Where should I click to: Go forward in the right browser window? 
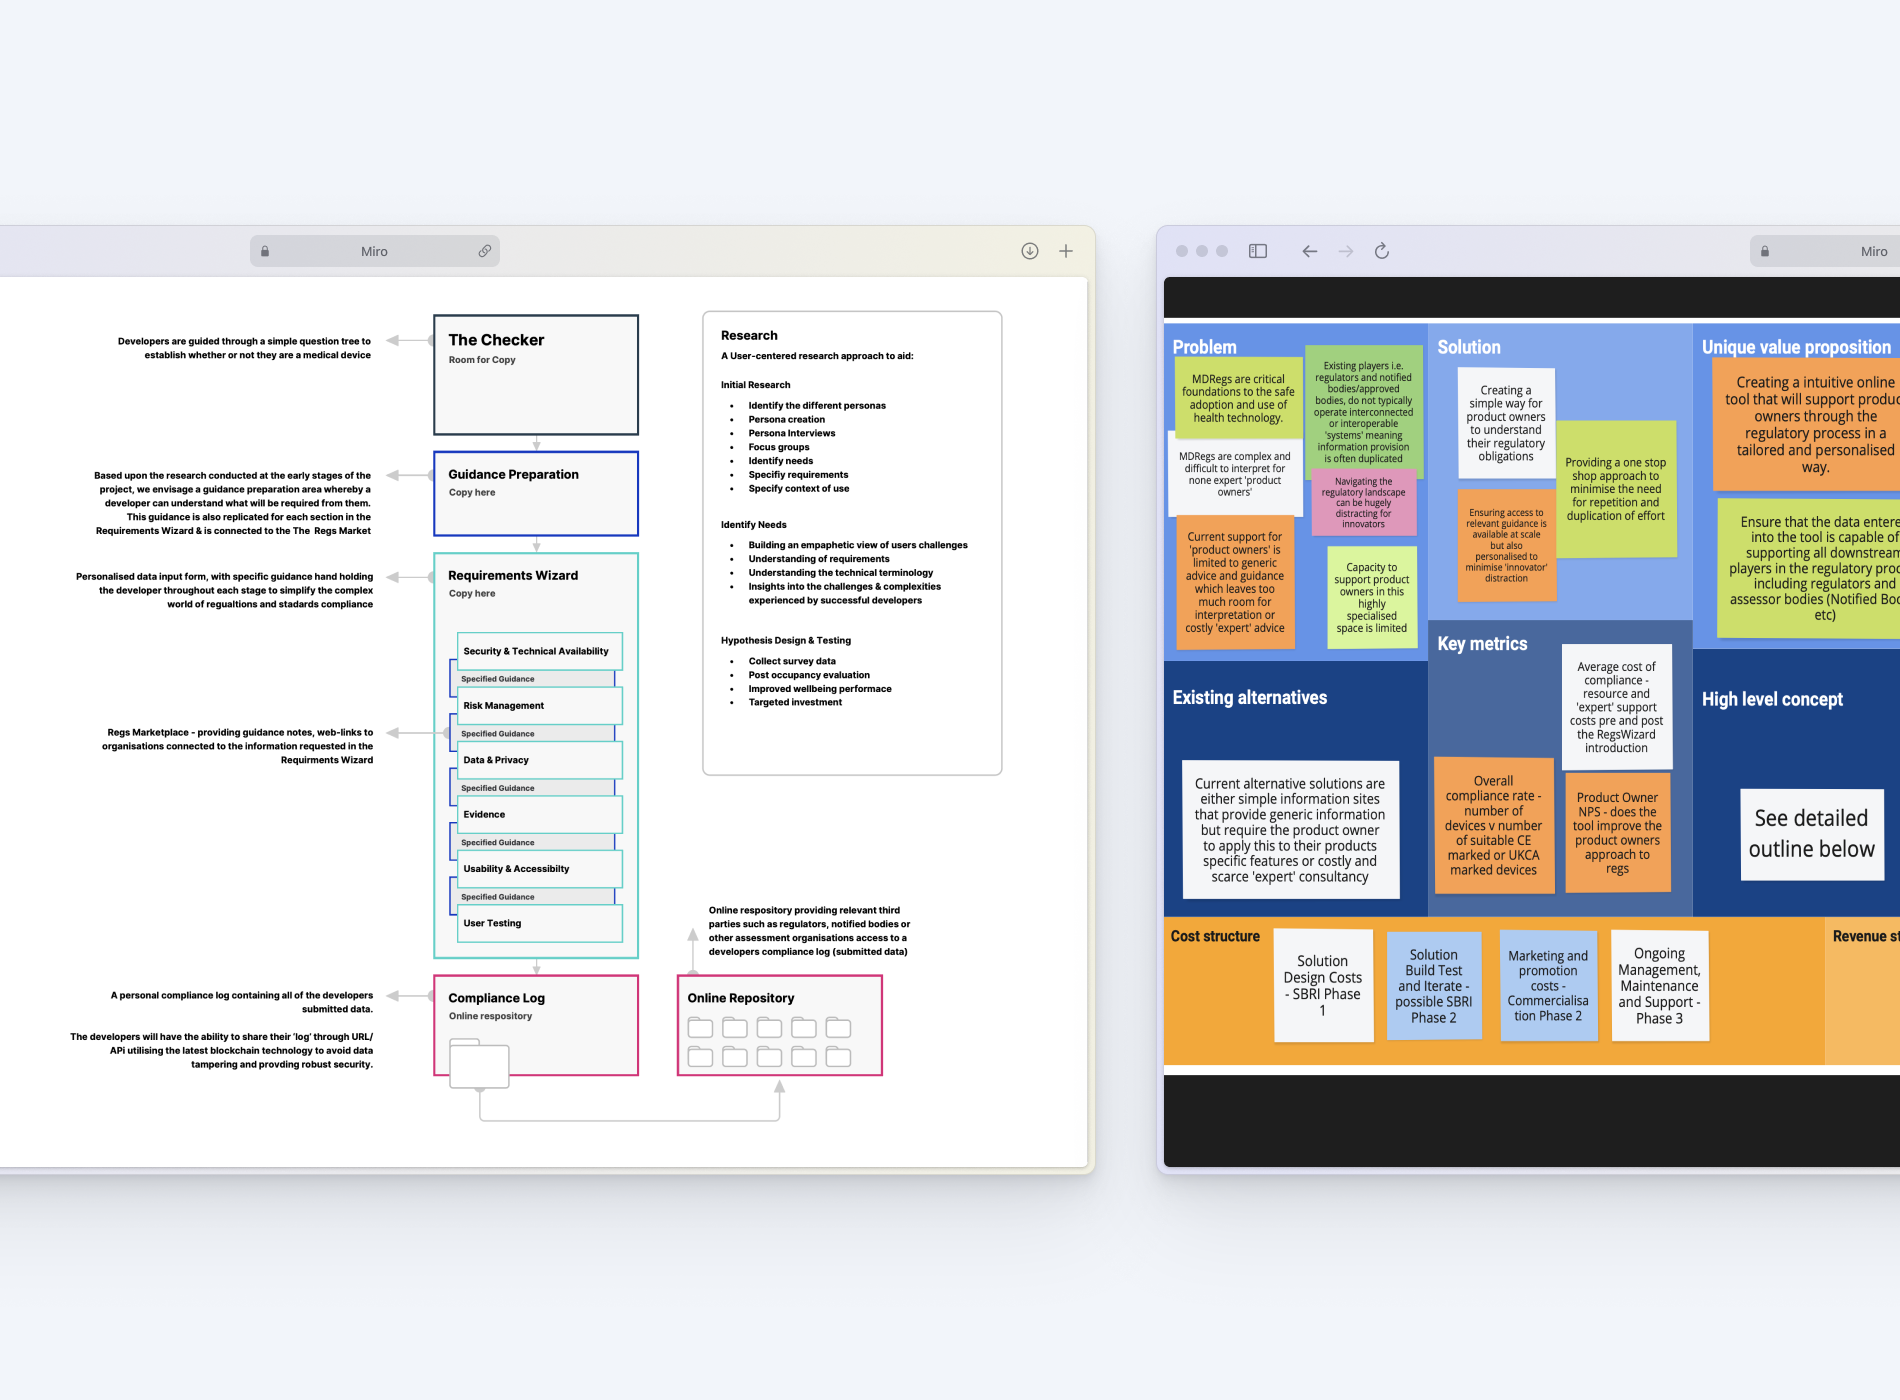point(1346,251)
